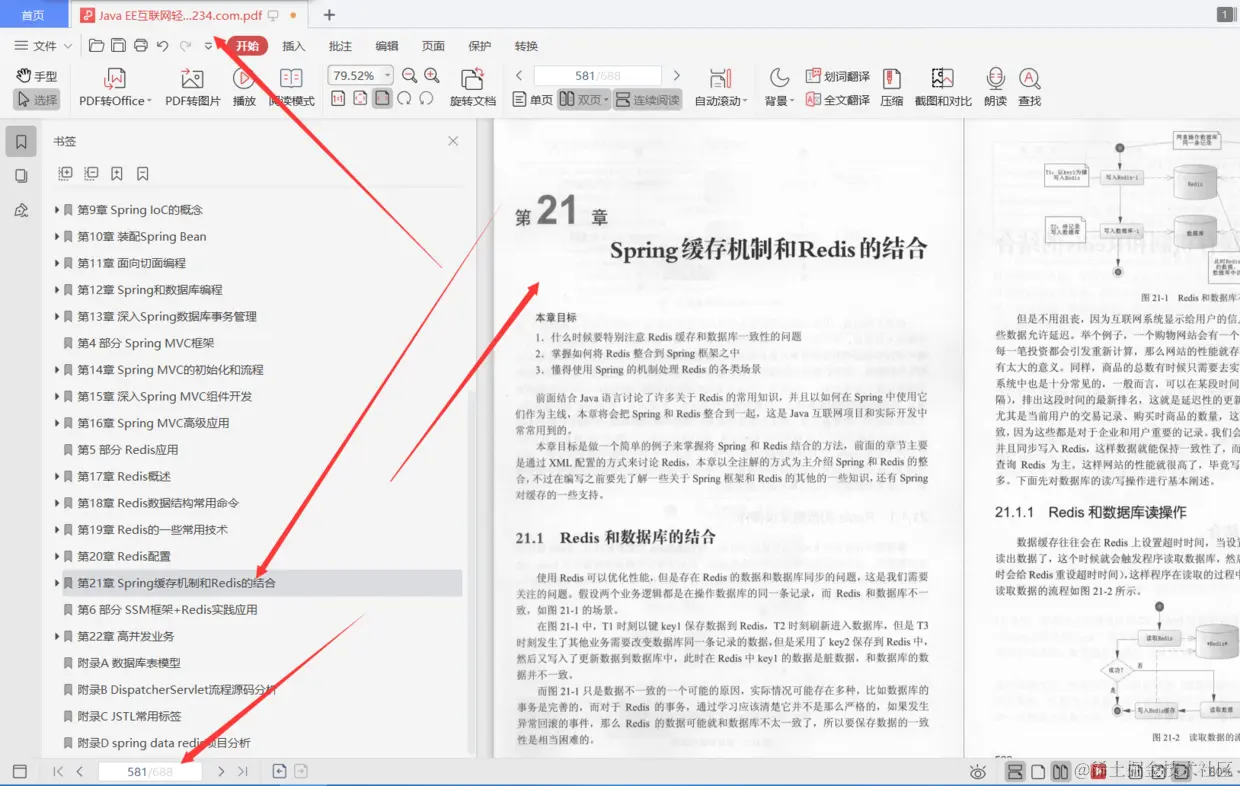
Task: Expand 第20章 Redis配置 bookmark
Action: click(57, 557)
